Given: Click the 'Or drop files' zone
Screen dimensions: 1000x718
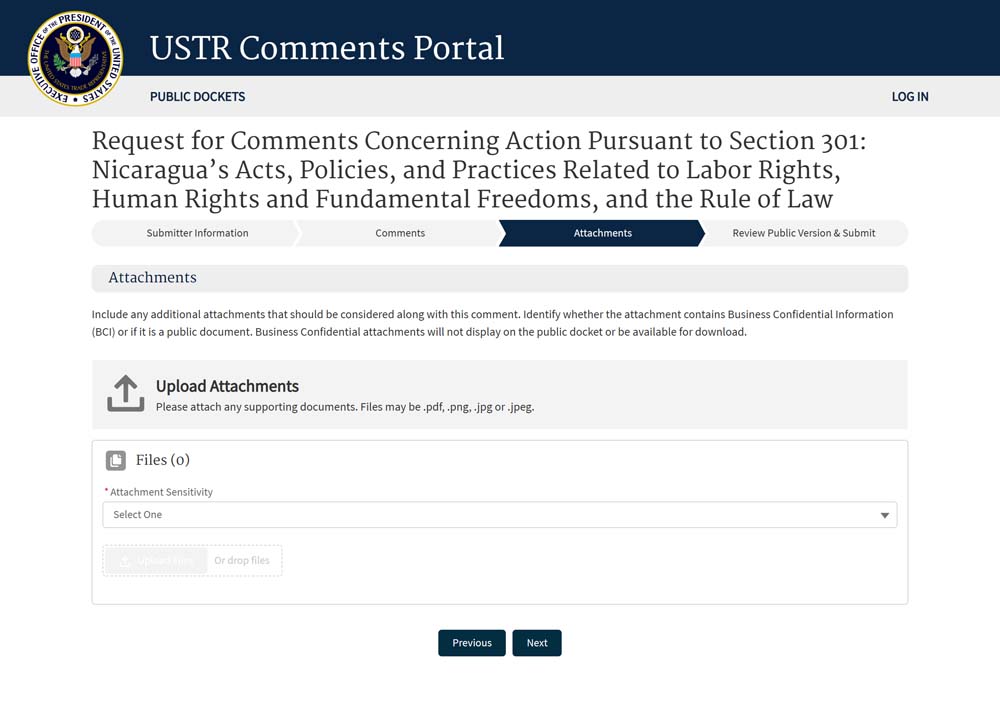Looking at the screenshot, I should point(242,561).
